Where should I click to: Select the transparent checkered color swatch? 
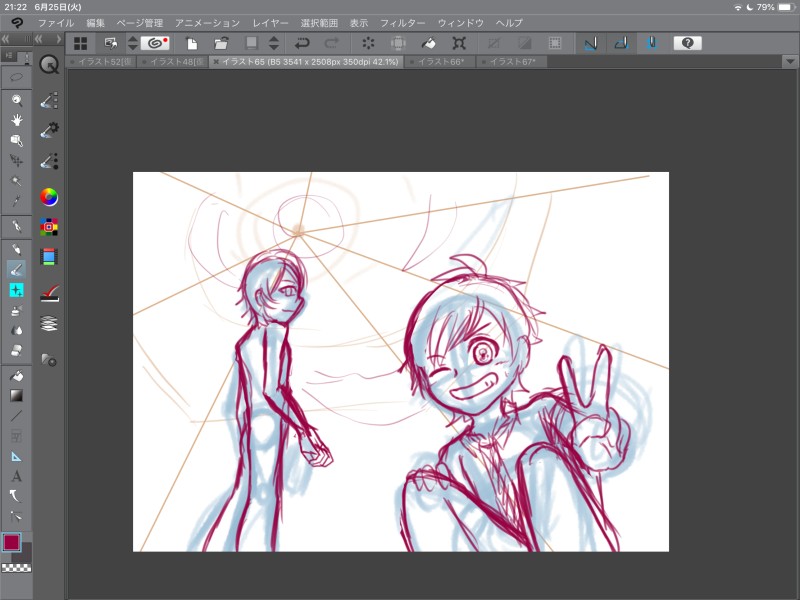(x=16, y=567)
